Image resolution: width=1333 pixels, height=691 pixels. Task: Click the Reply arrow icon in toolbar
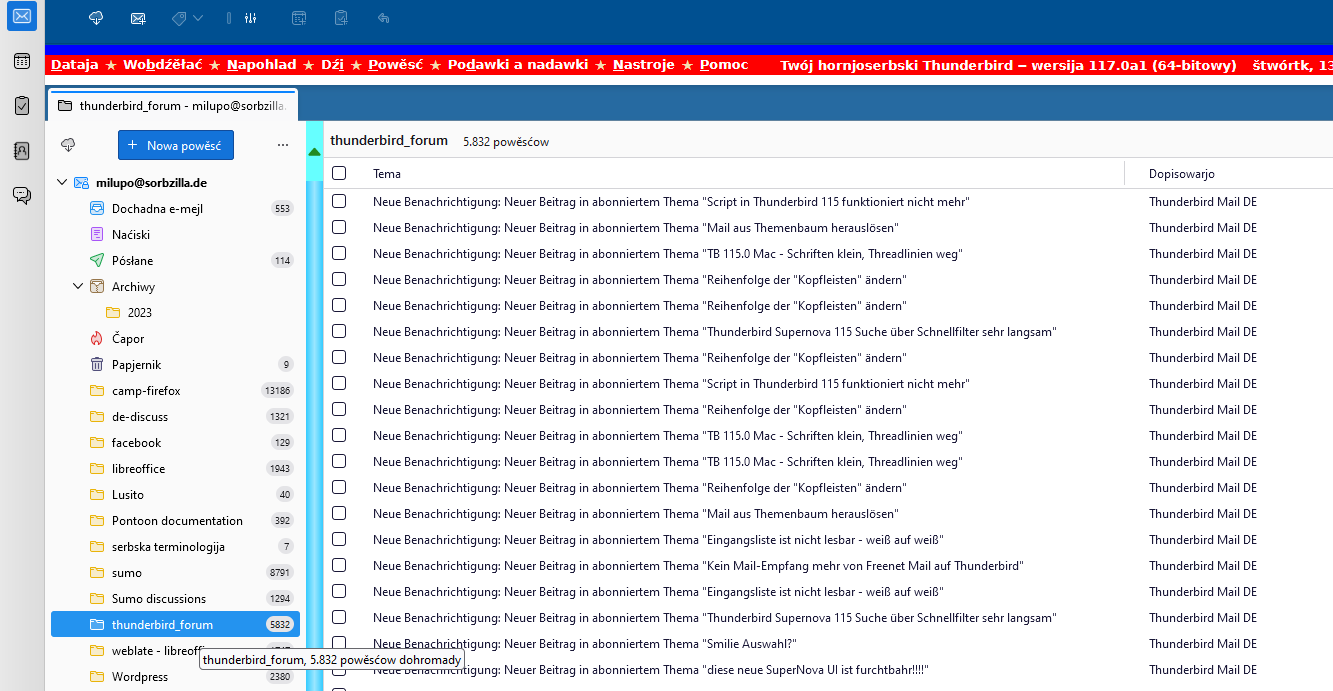384,18
